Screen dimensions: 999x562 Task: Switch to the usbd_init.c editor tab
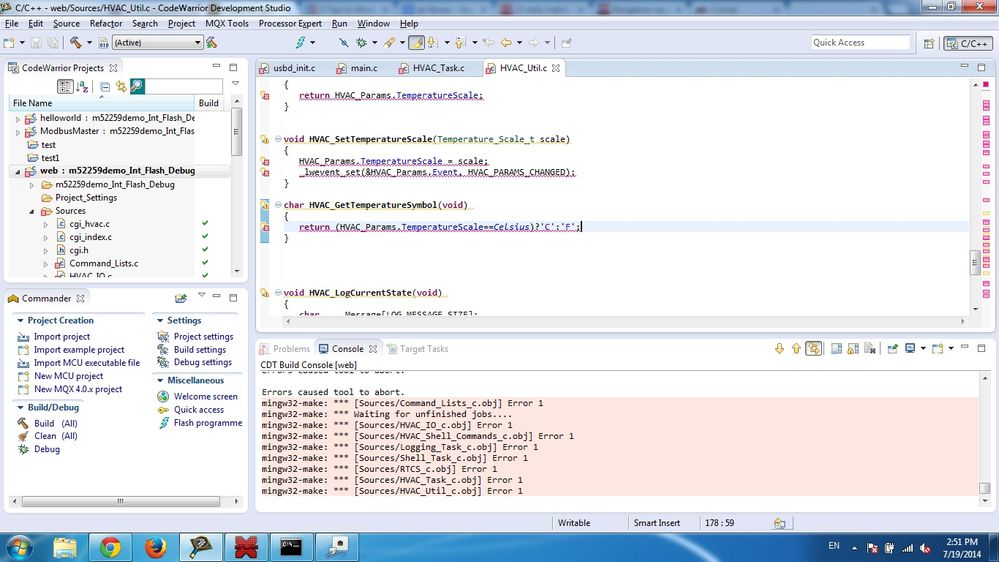pyautogui.click(x=294, y=68)
